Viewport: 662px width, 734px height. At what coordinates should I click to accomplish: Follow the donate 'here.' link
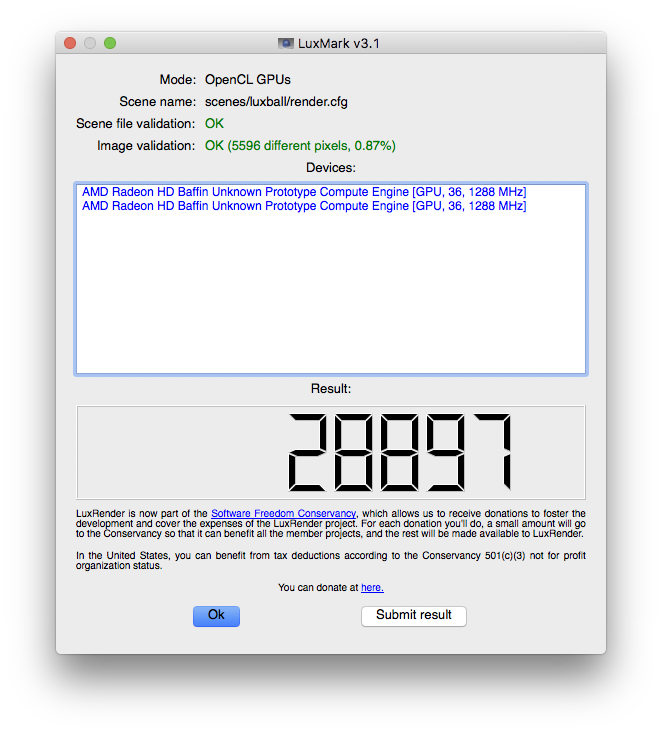point(372,587)
